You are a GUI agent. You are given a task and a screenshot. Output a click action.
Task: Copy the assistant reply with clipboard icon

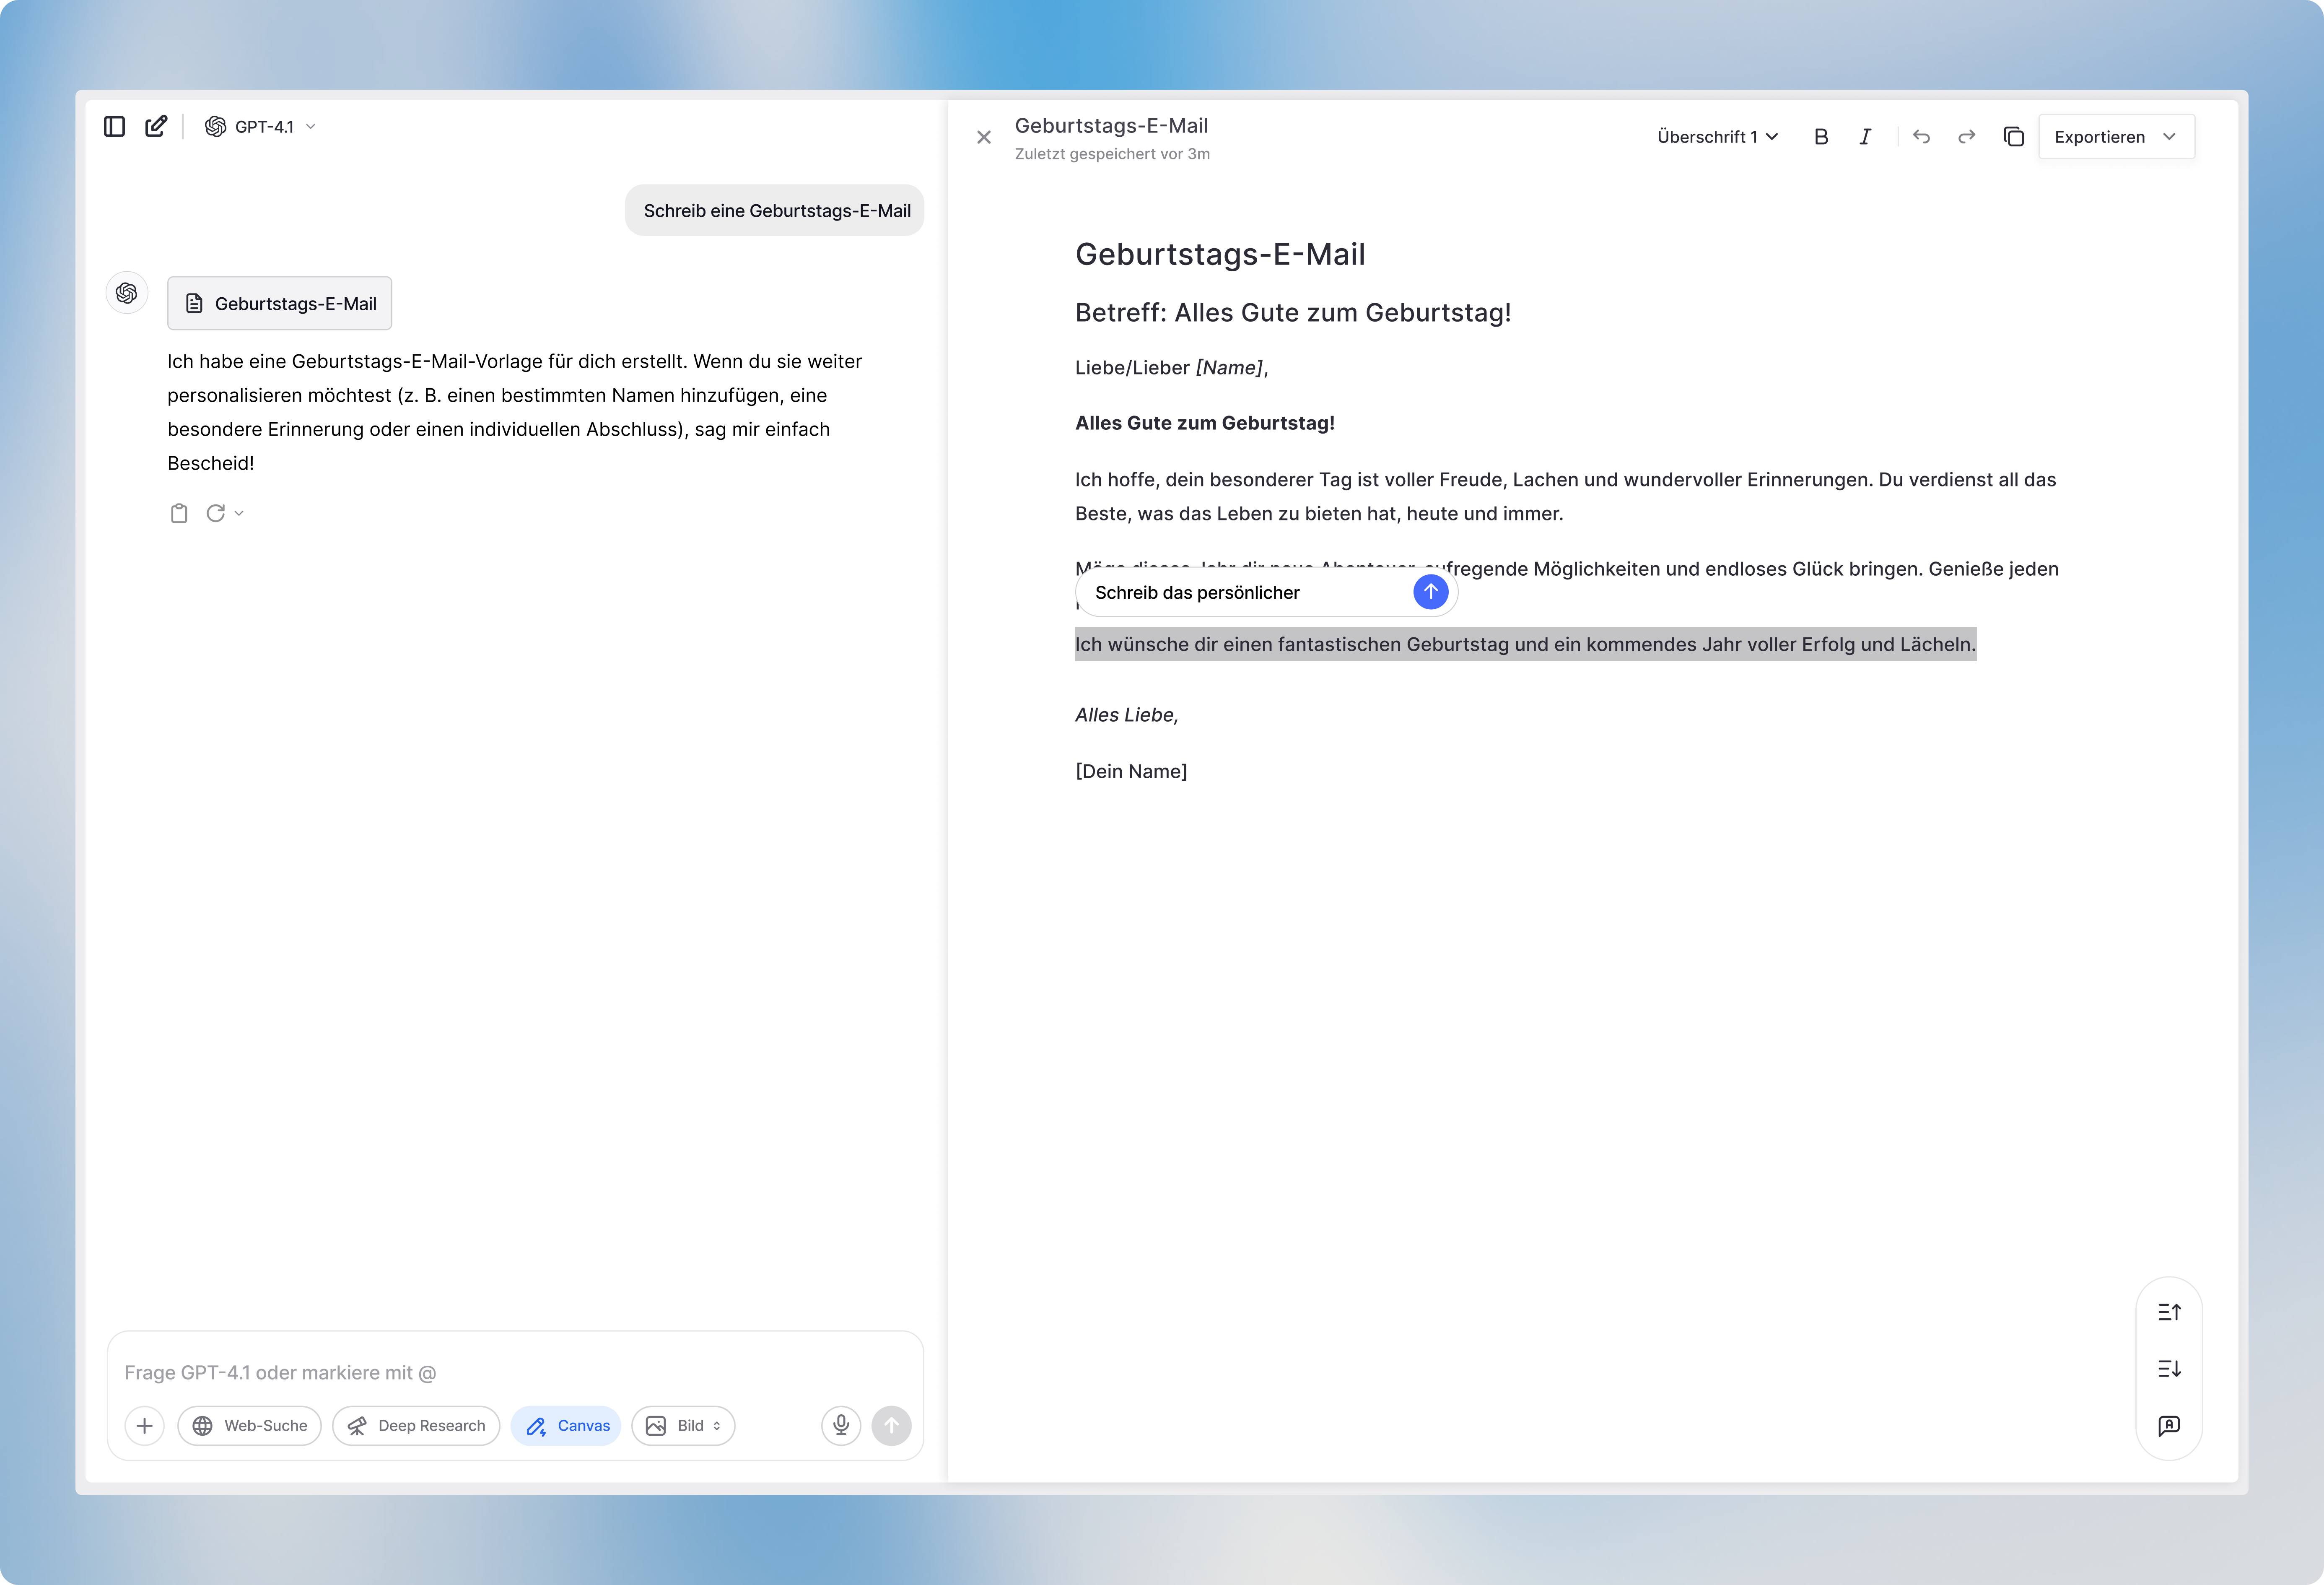tap(179, 513)
